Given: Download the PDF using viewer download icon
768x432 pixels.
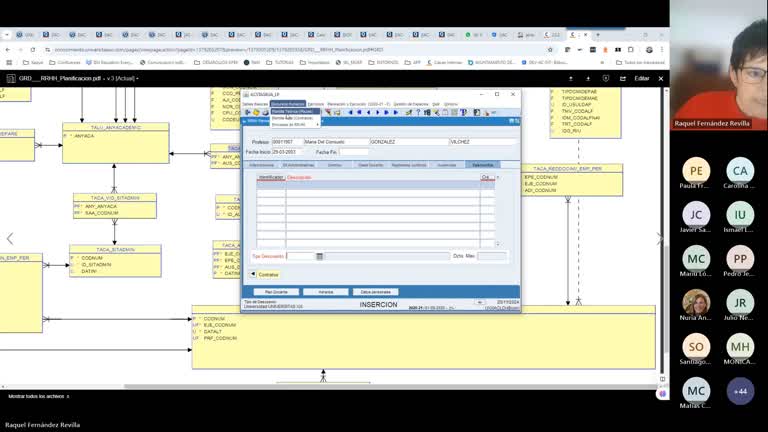Looking at the screenshot, I should 588,78.
